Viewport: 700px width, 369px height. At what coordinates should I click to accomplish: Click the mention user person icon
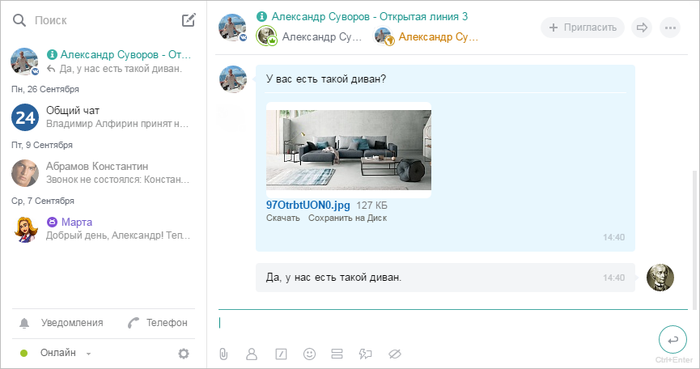(x=252, y=354)
